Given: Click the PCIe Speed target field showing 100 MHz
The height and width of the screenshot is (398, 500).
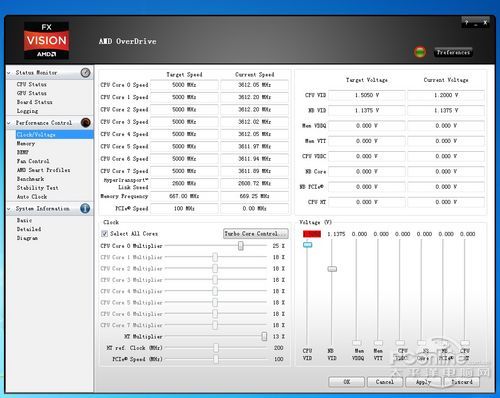Looking at the screenshot, I should (184, 208).
